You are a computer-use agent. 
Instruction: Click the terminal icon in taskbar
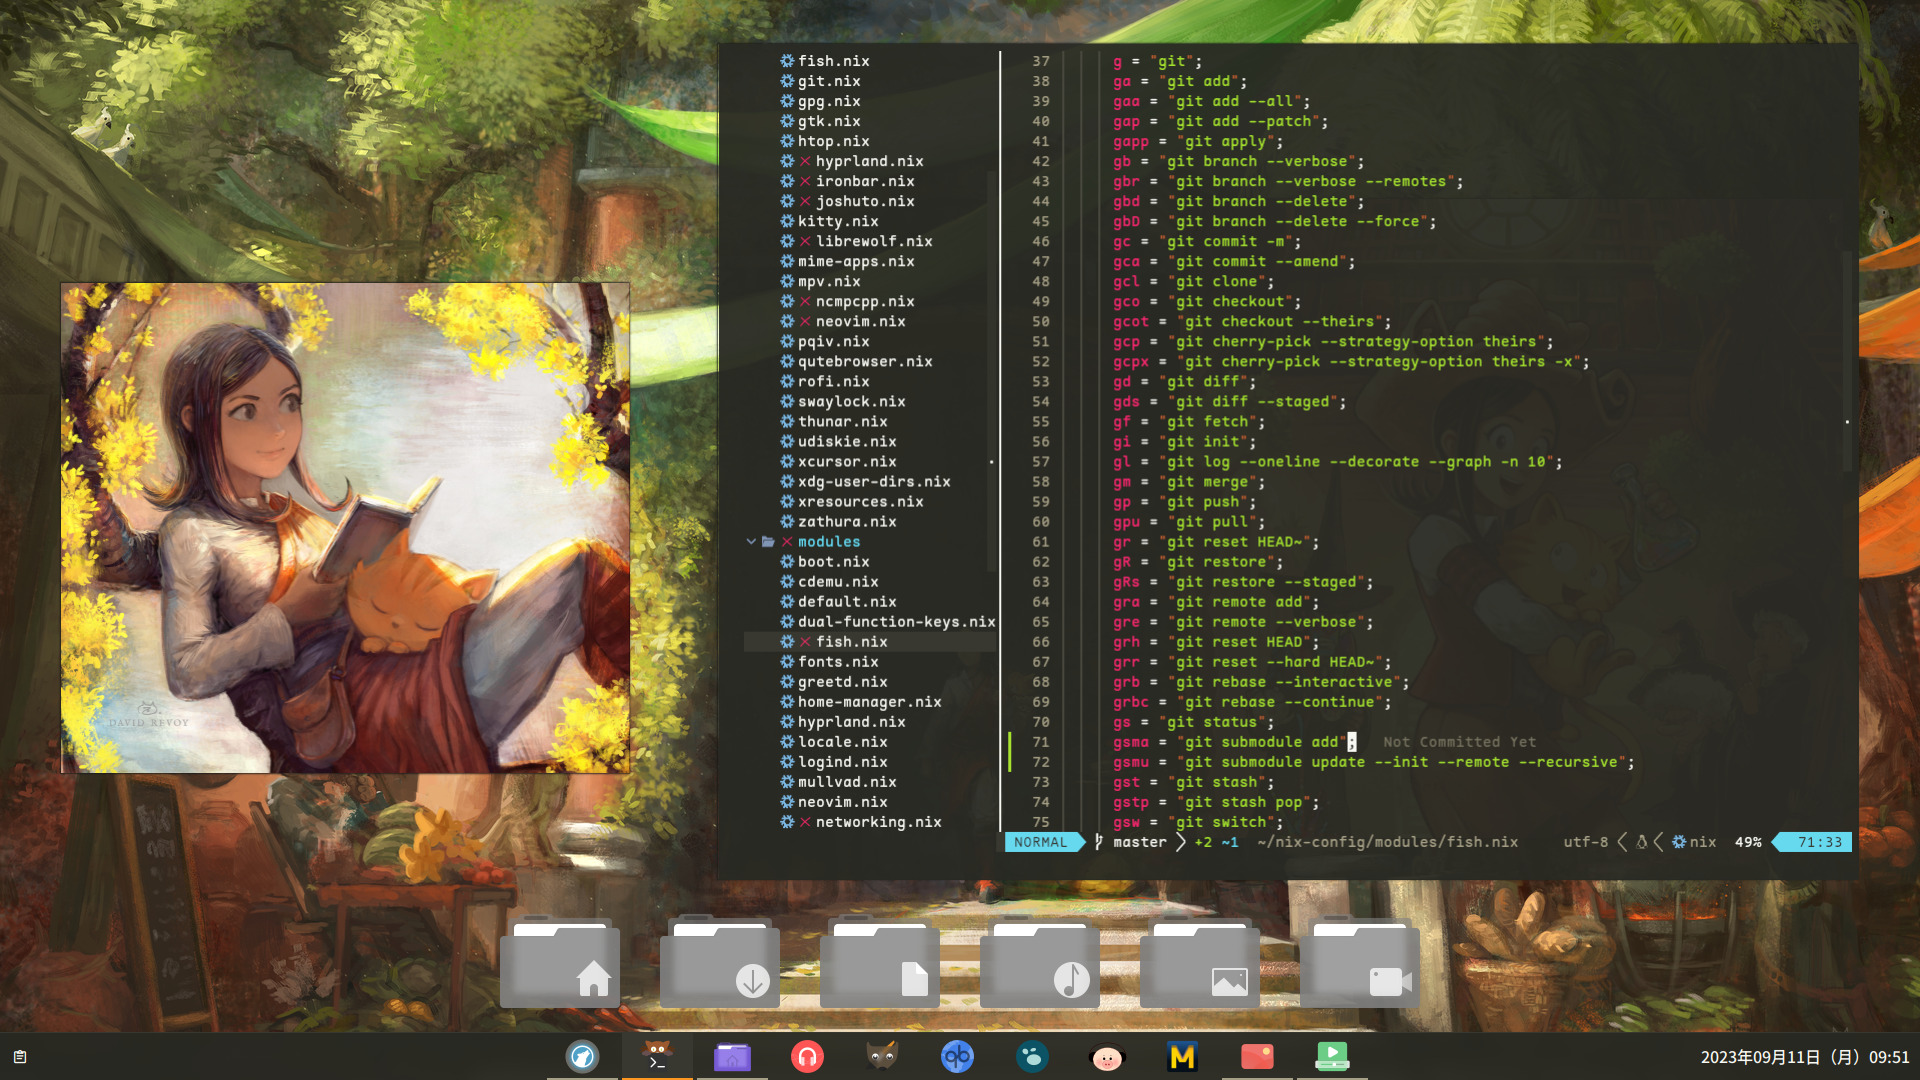pos(657,1055)
